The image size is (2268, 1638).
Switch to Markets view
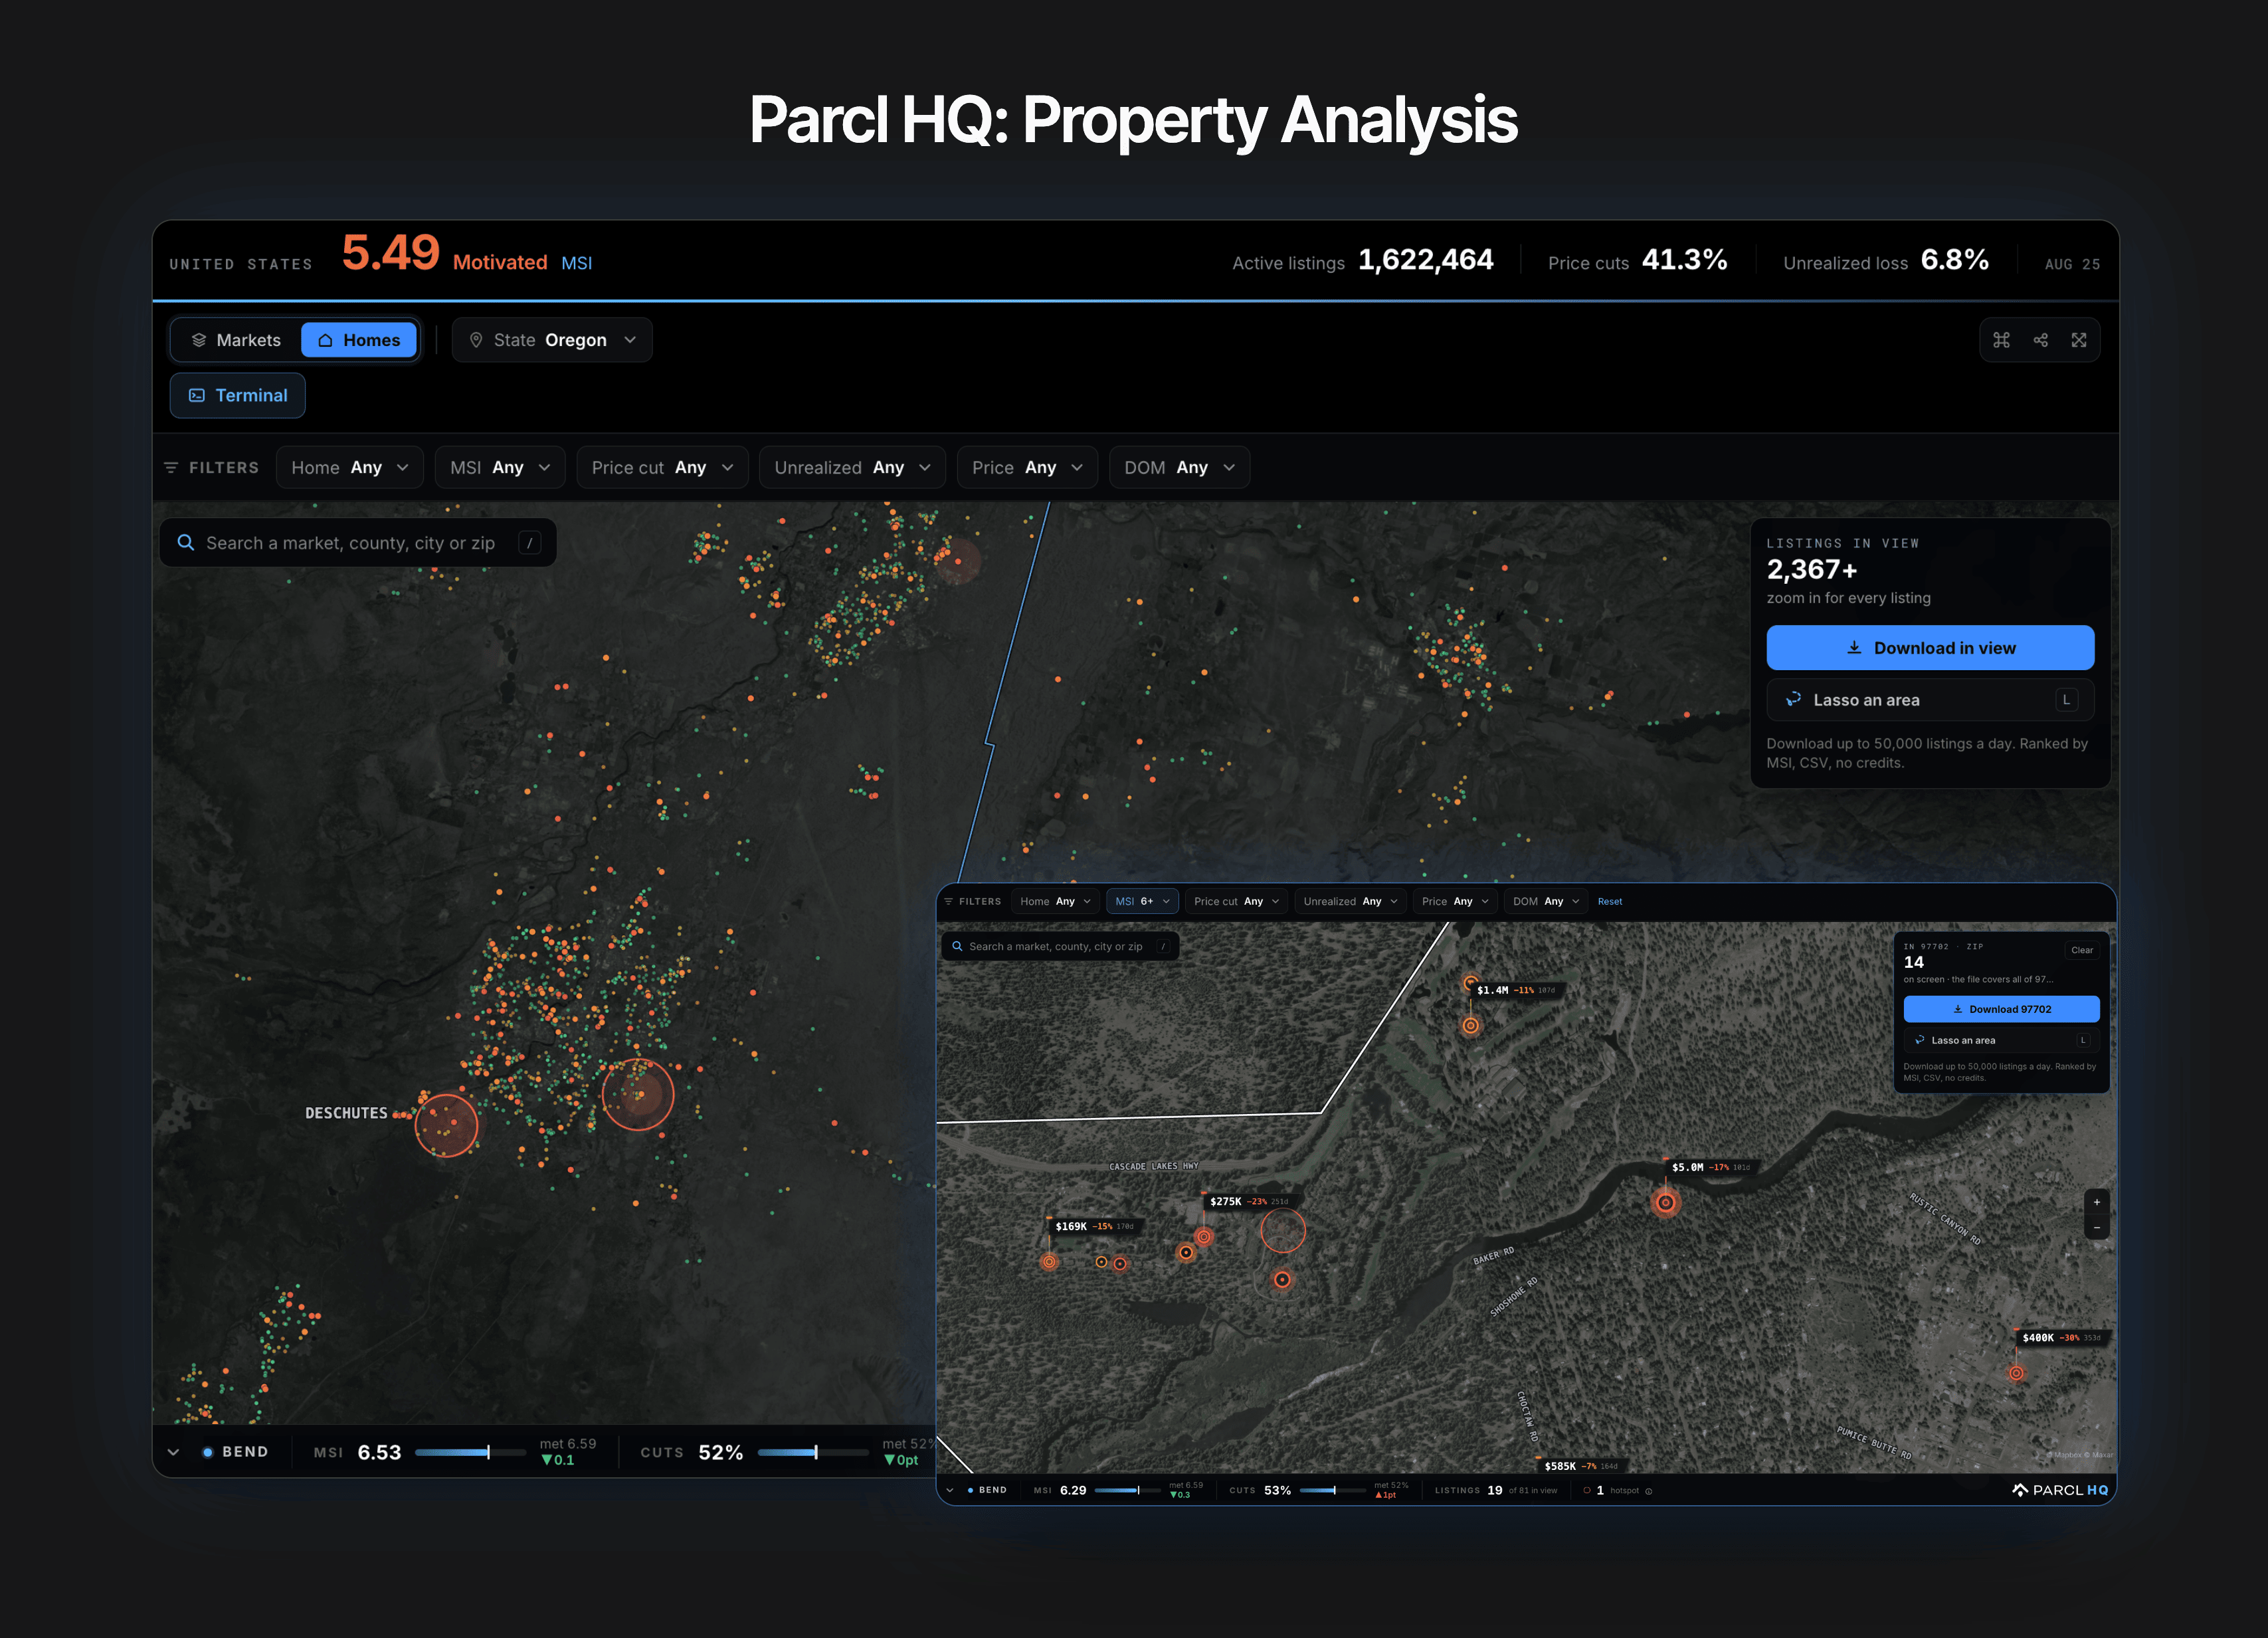point(236,340)
